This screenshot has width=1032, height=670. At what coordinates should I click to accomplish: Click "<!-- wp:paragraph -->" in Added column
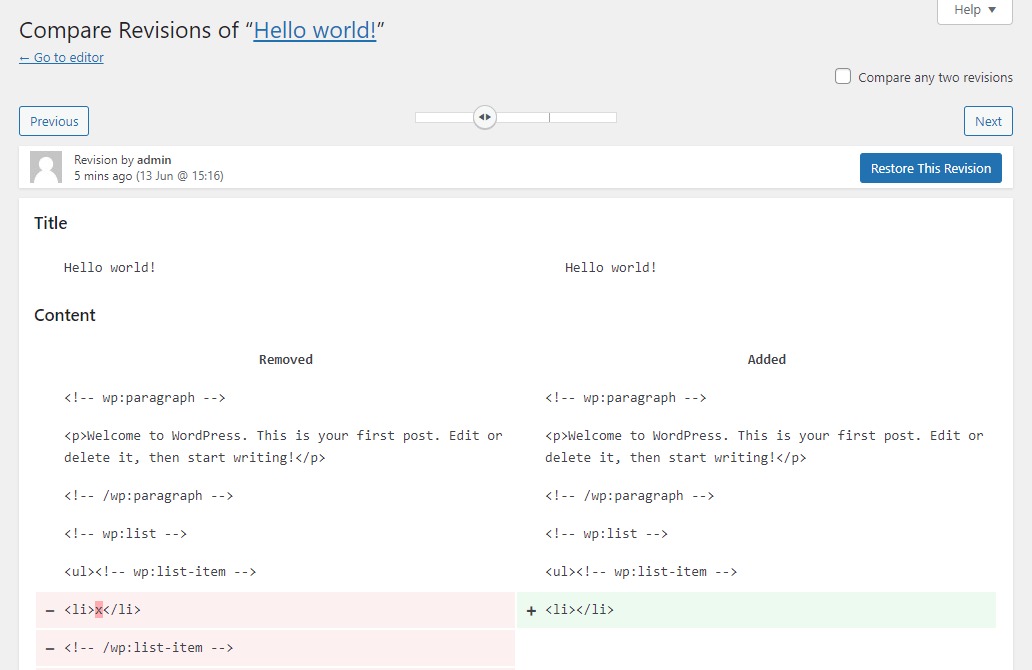(625, 398)
